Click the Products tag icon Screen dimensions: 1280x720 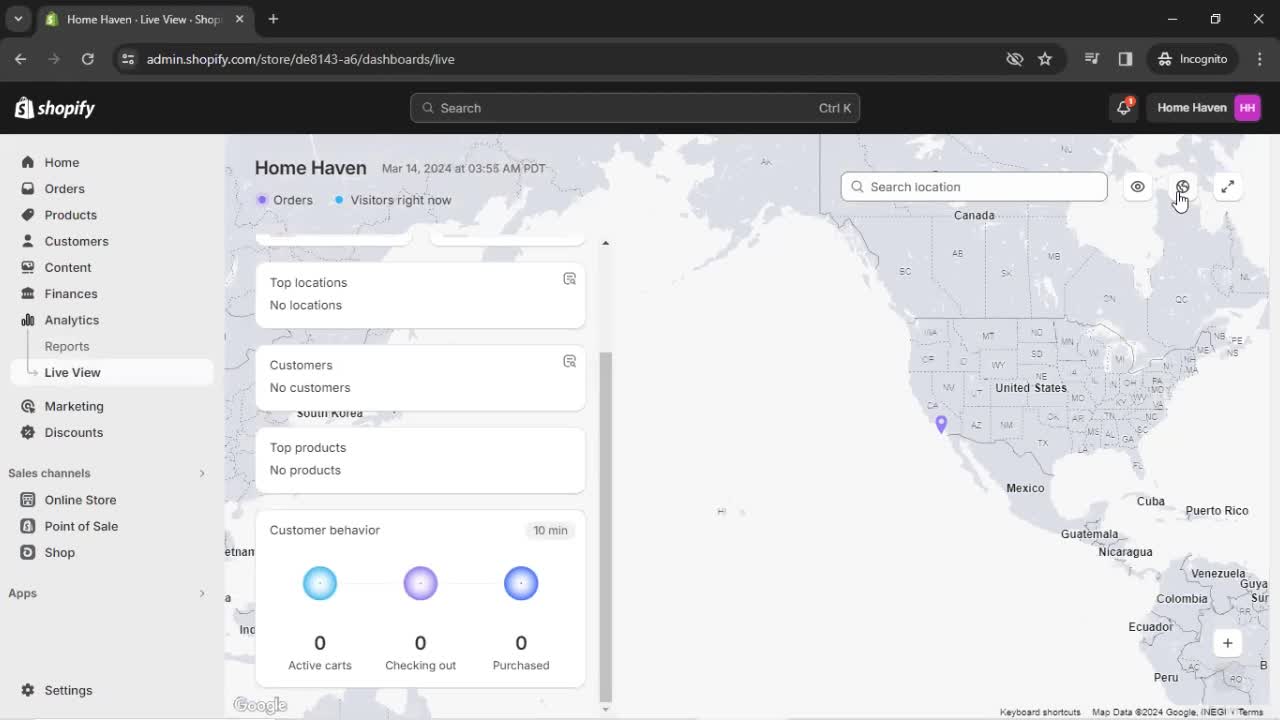(x=27, y=215)
